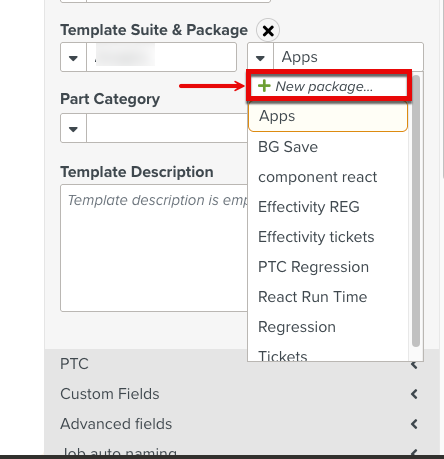
Task: Select component react package
Action: [x=328, y=177]
